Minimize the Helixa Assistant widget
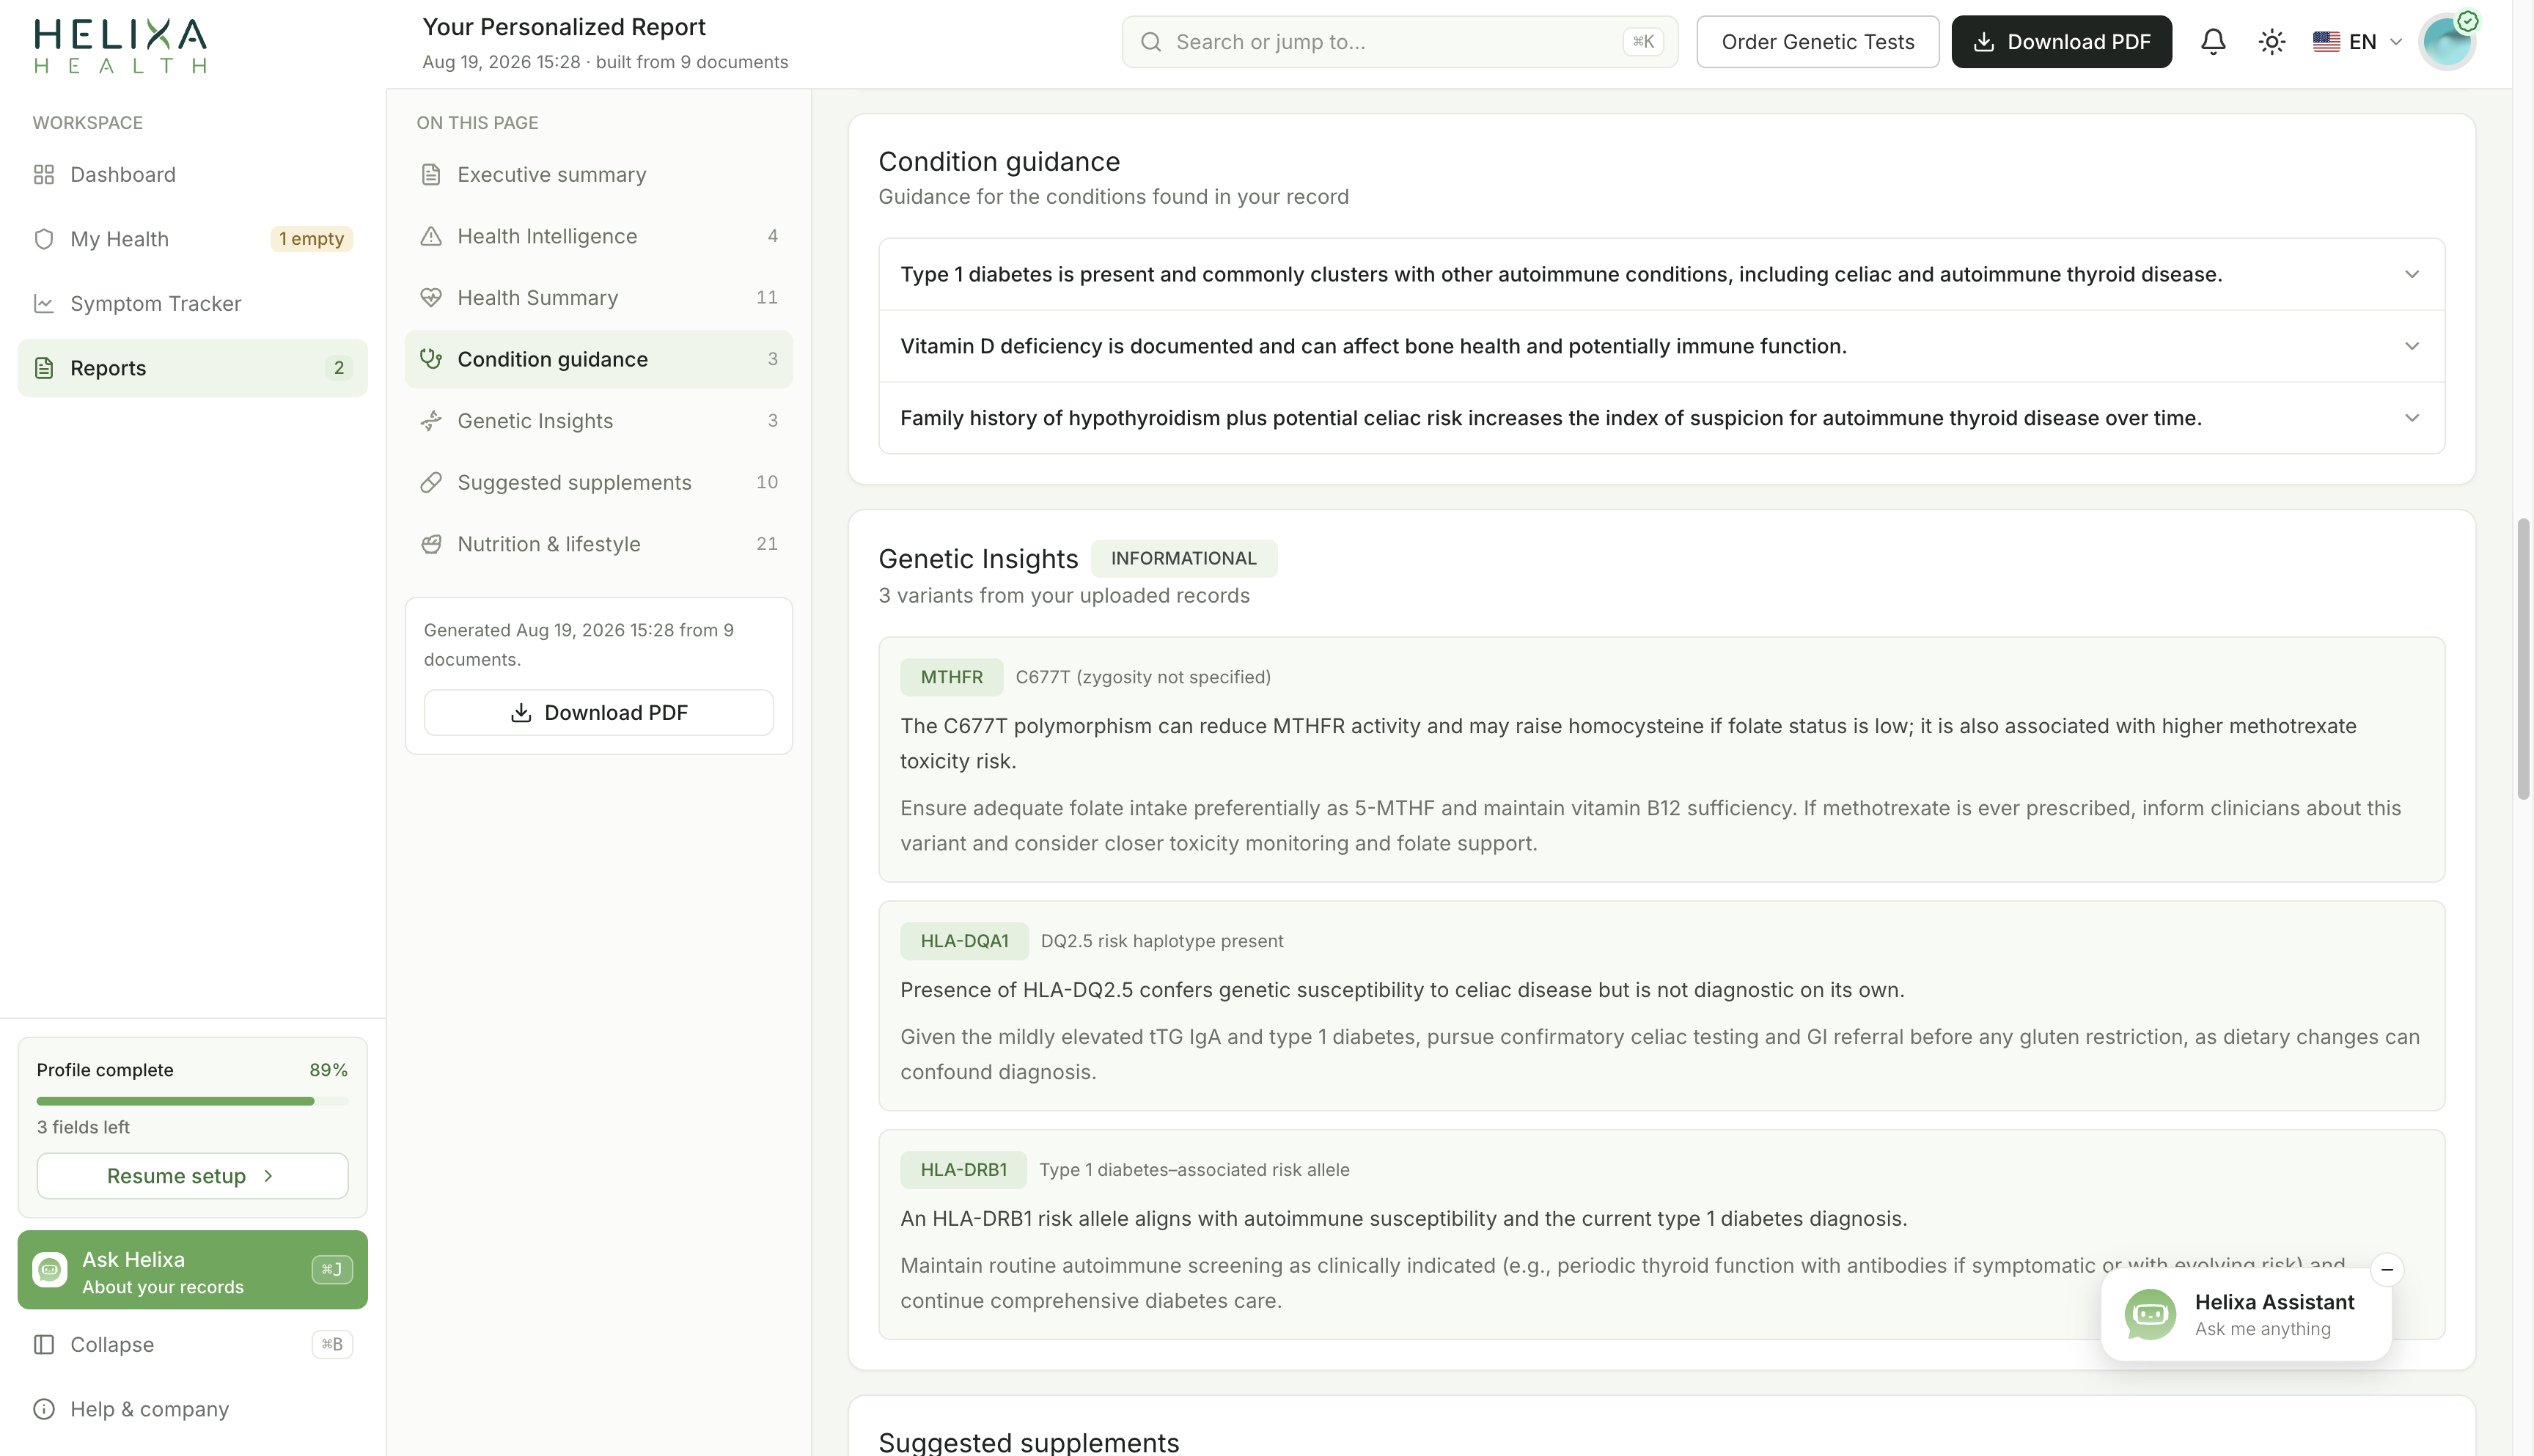 [x=2387, y=1270]
